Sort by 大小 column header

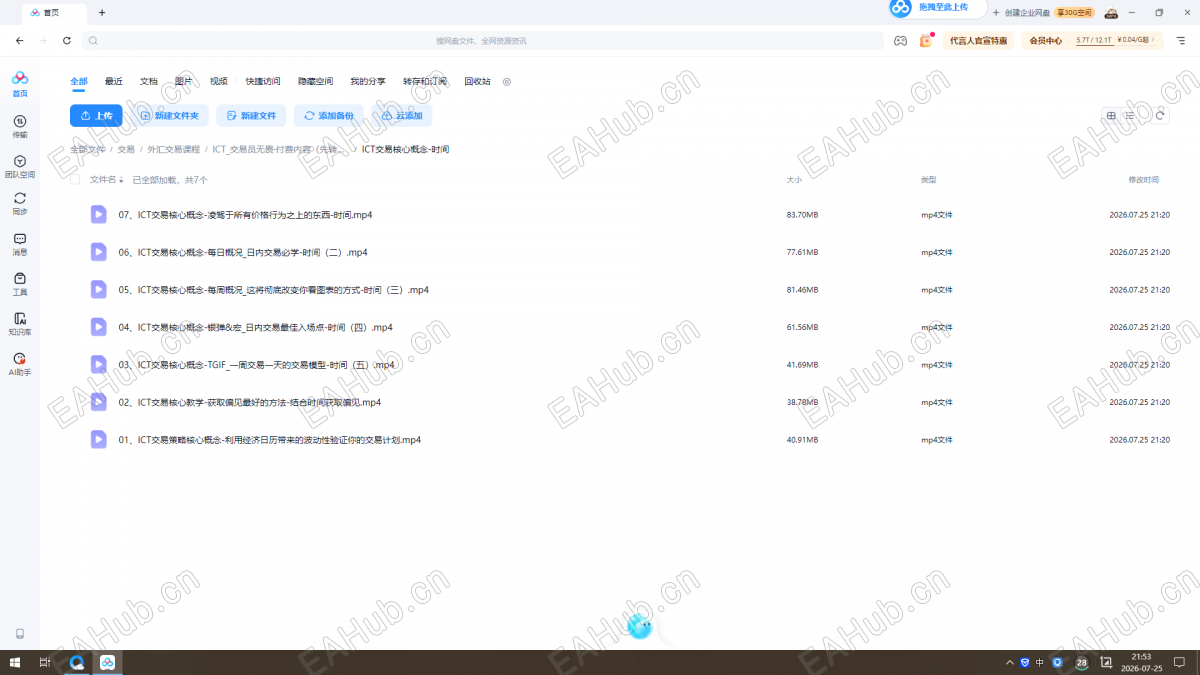click(x=794, y=180)
